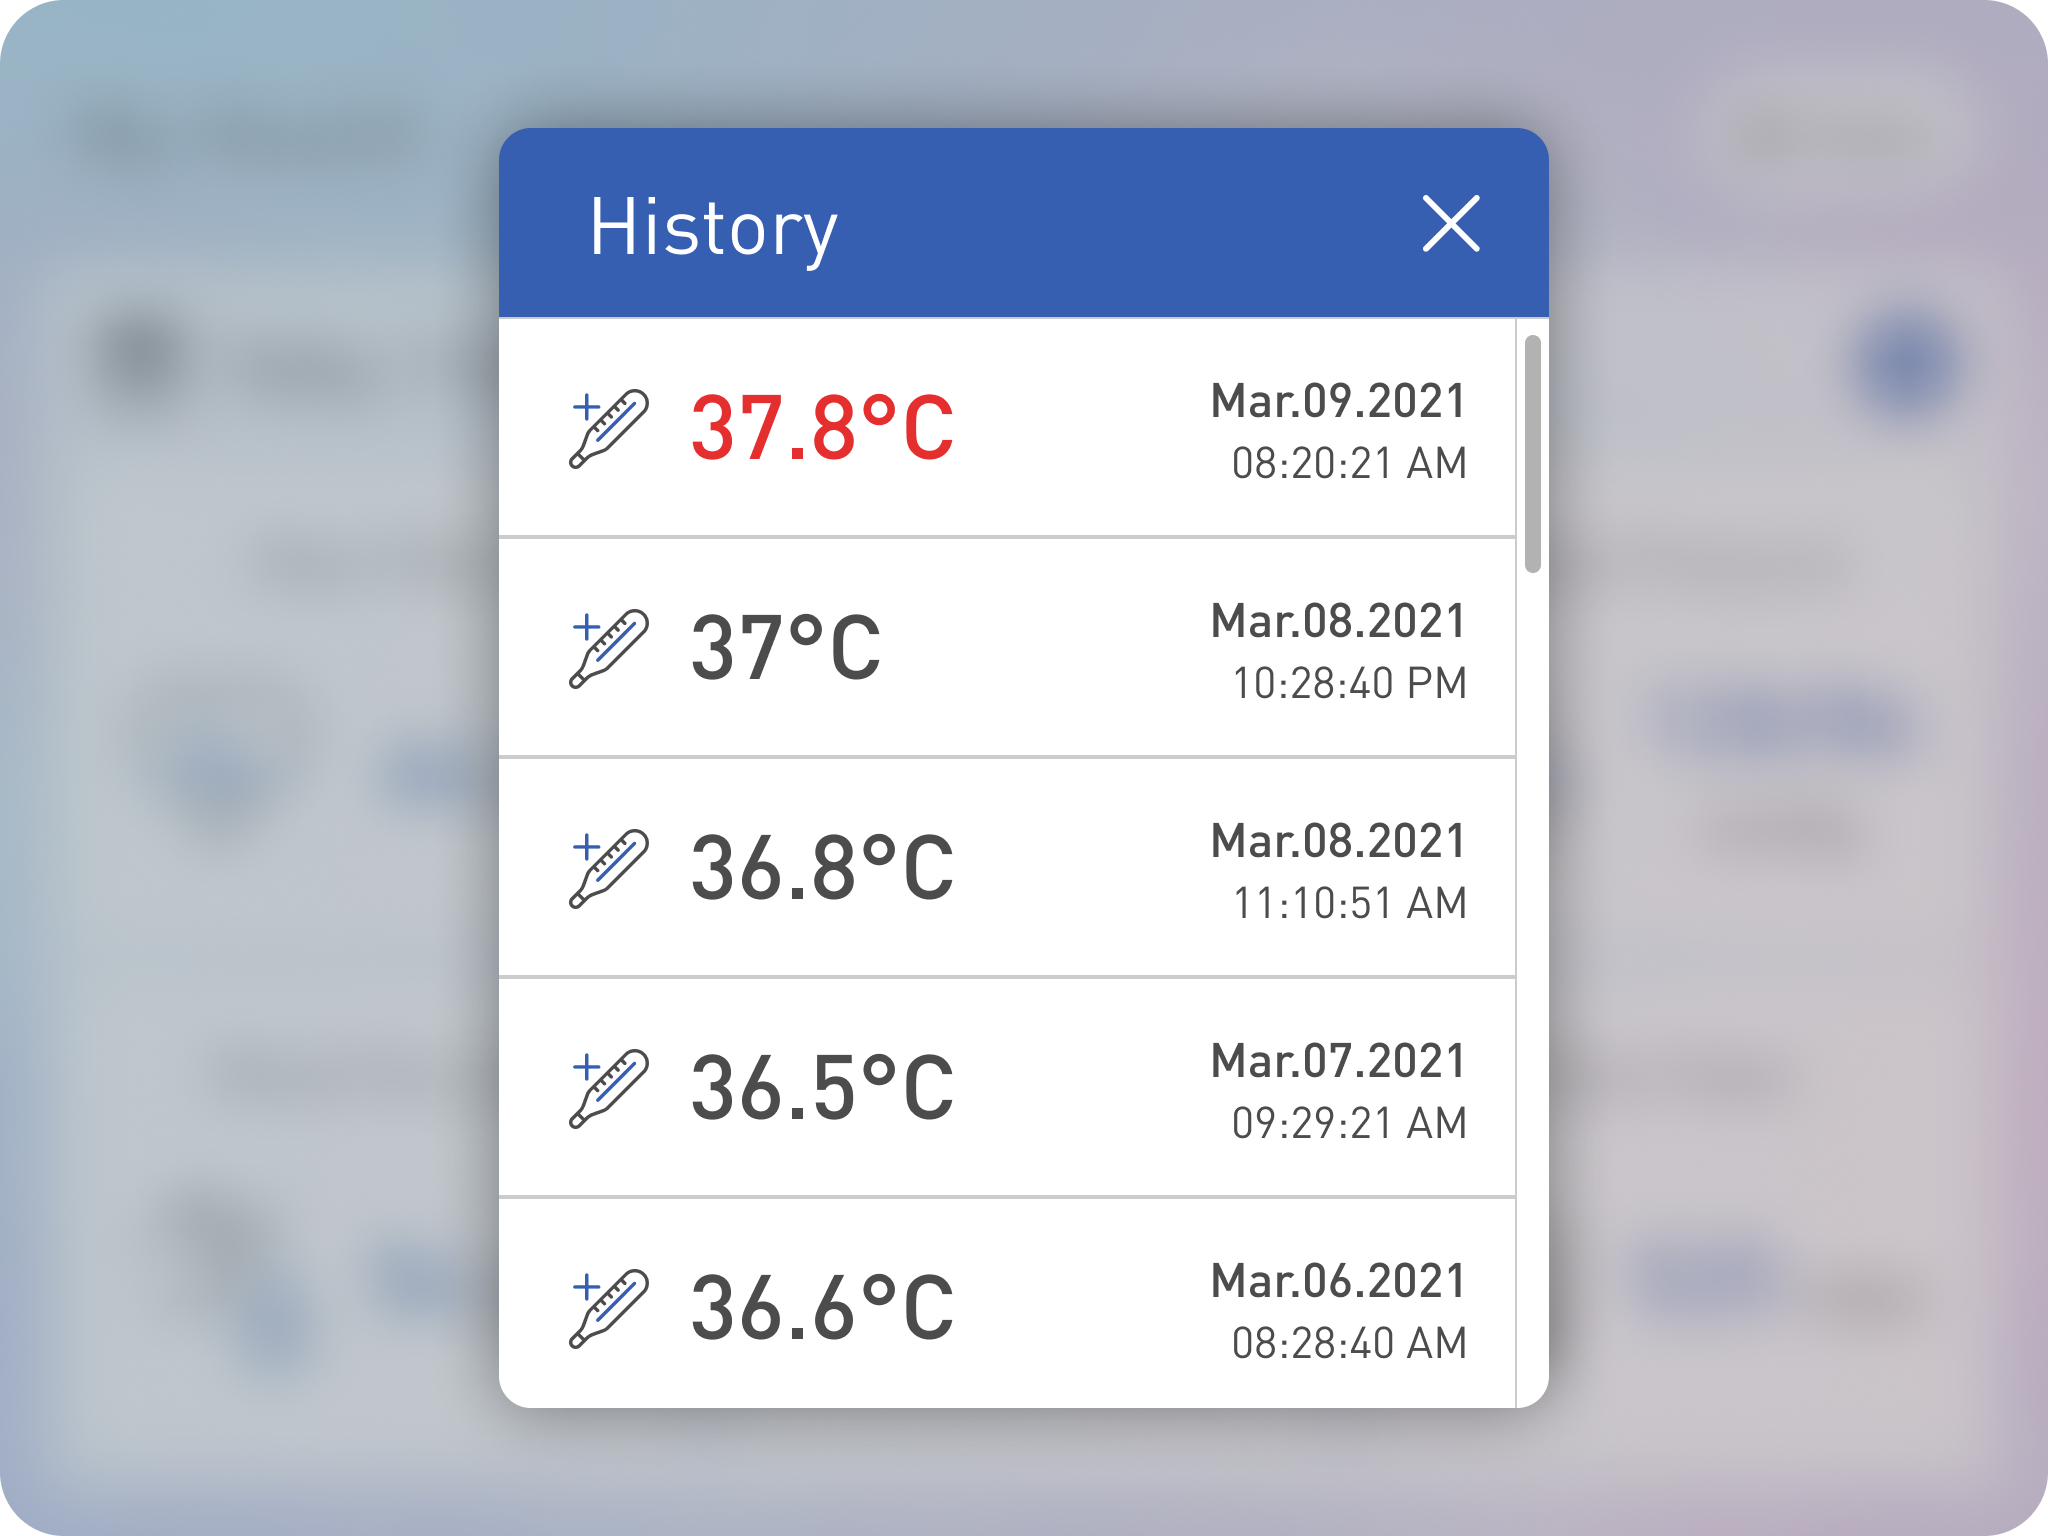The height and width of the screenshot is (1536, 2048).
Task: Click the history list scrollbar thumb
Action: (x=1532, y=454)
